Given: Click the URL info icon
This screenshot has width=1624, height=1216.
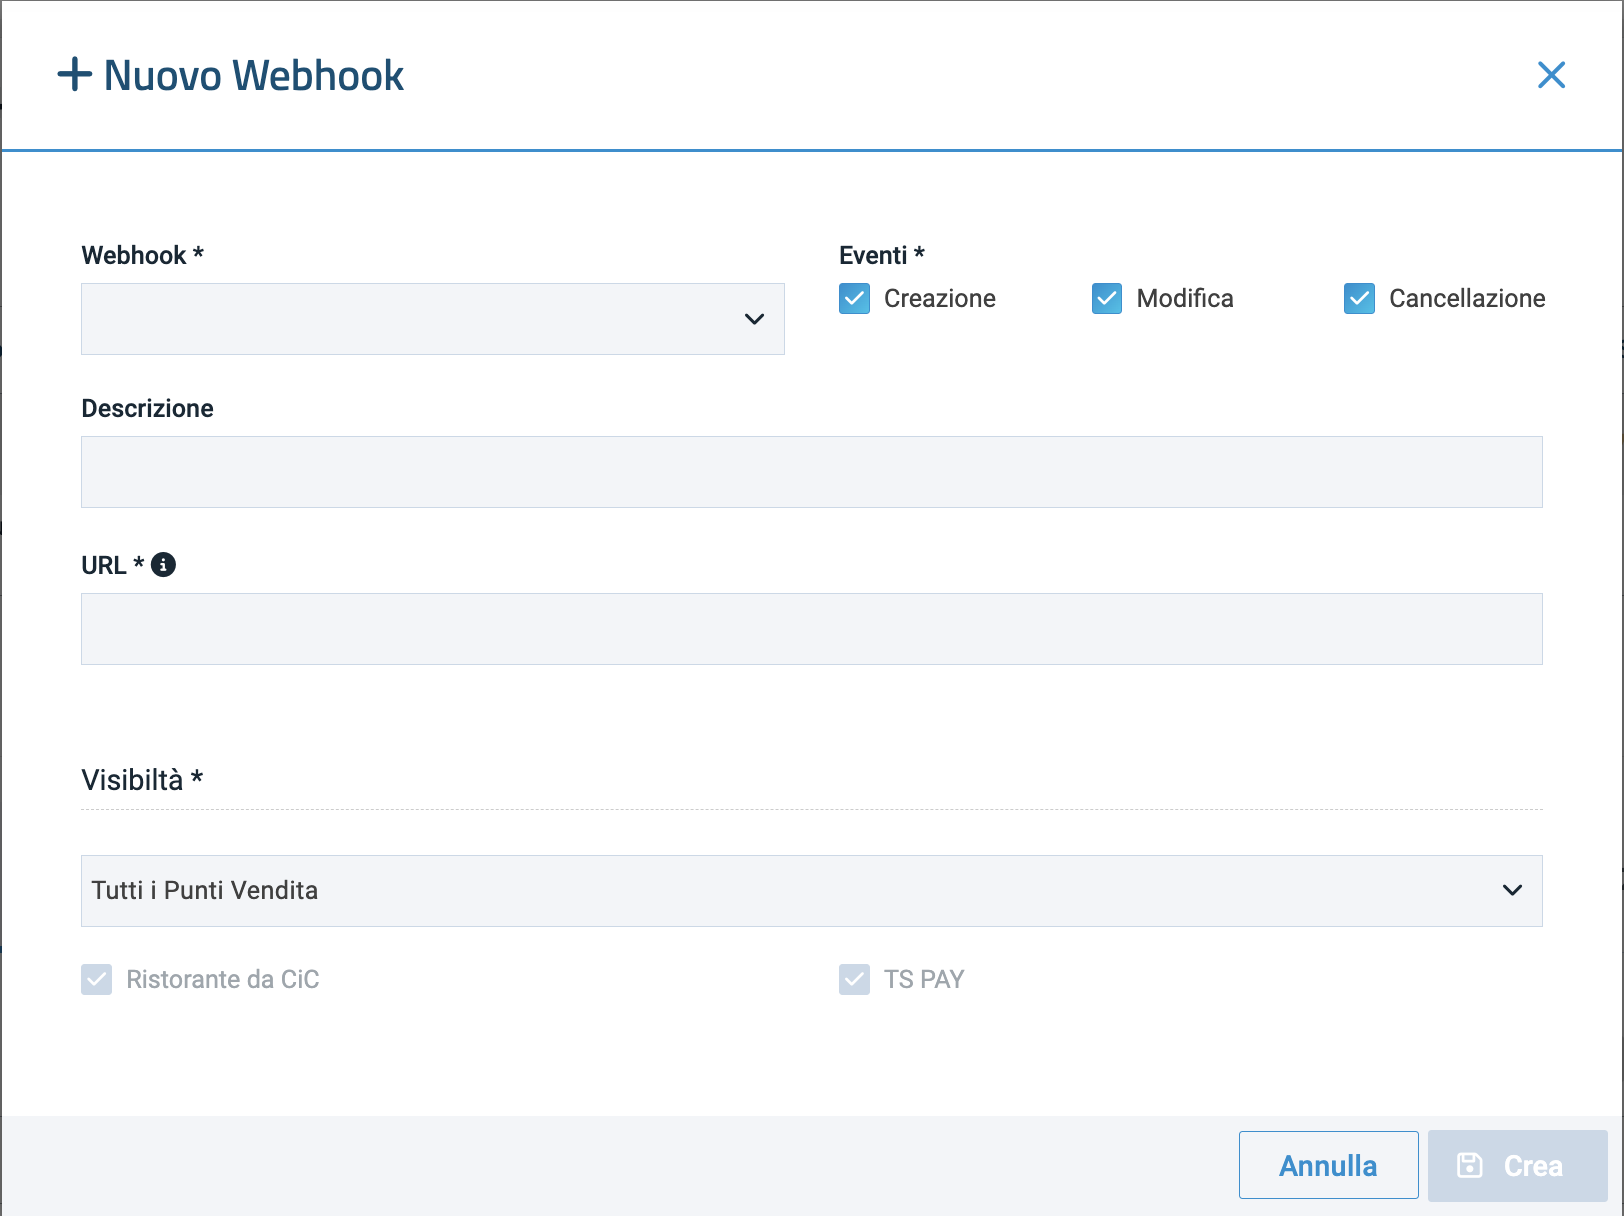Looking at the screenshot, I should tap(163, 565).
